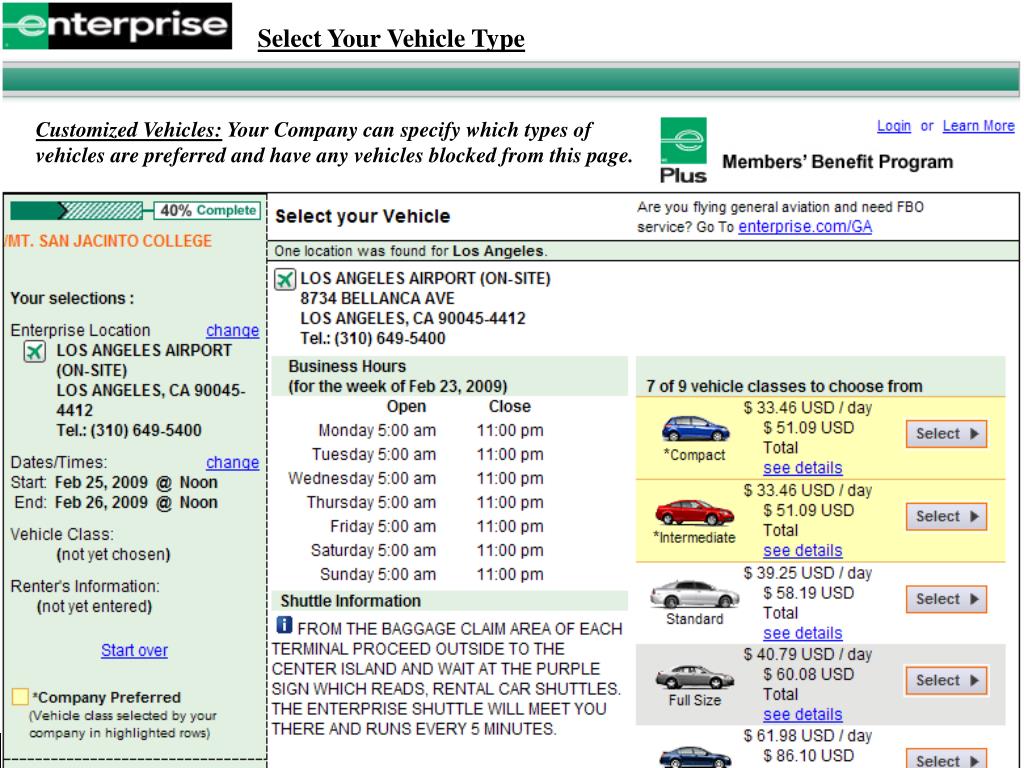Click the Members' Benefit Program text
The height and width of the screenshot is (768, 1024).
pos(837,162)
